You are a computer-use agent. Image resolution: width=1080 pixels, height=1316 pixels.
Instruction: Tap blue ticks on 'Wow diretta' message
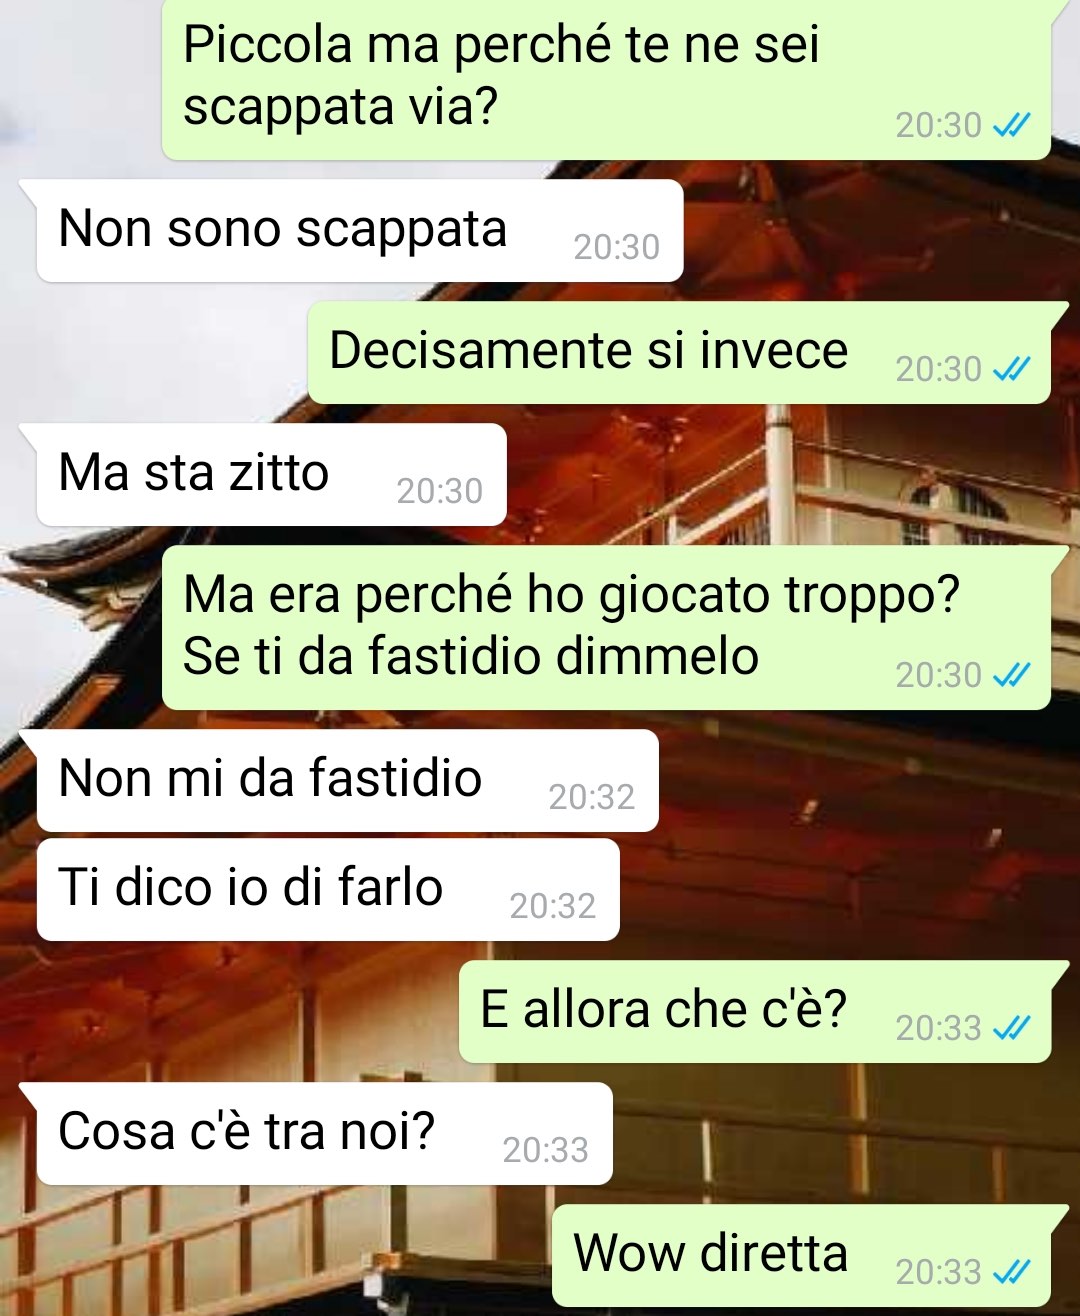click(1011, 1272)
